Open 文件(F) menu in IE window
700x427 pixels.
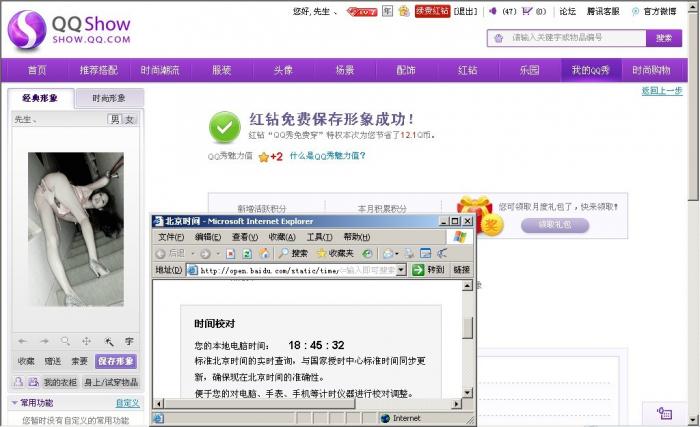point(171,237)
